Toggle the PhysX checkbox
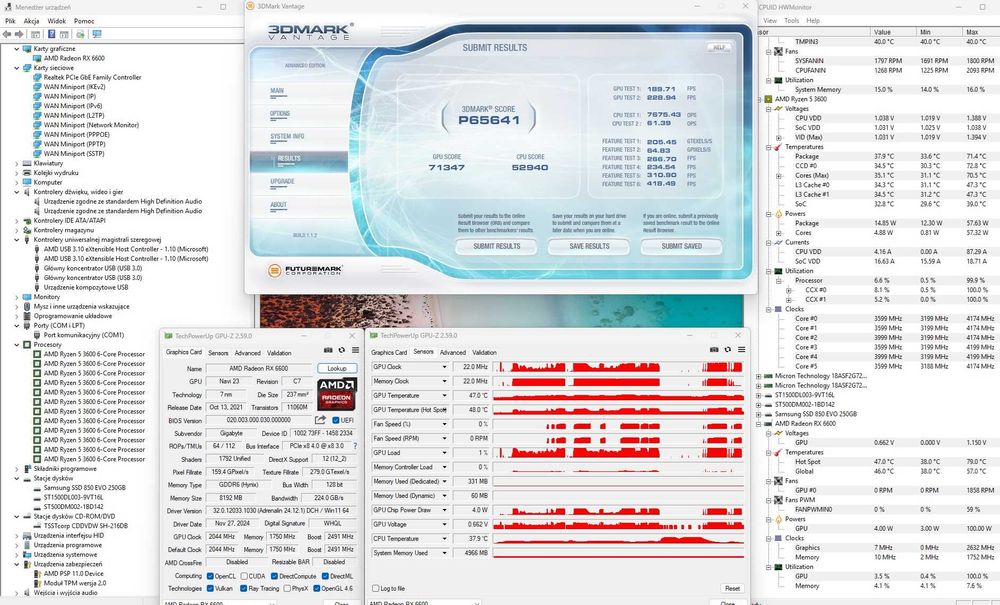This screenshot has height=605, width=1000. 287,588
